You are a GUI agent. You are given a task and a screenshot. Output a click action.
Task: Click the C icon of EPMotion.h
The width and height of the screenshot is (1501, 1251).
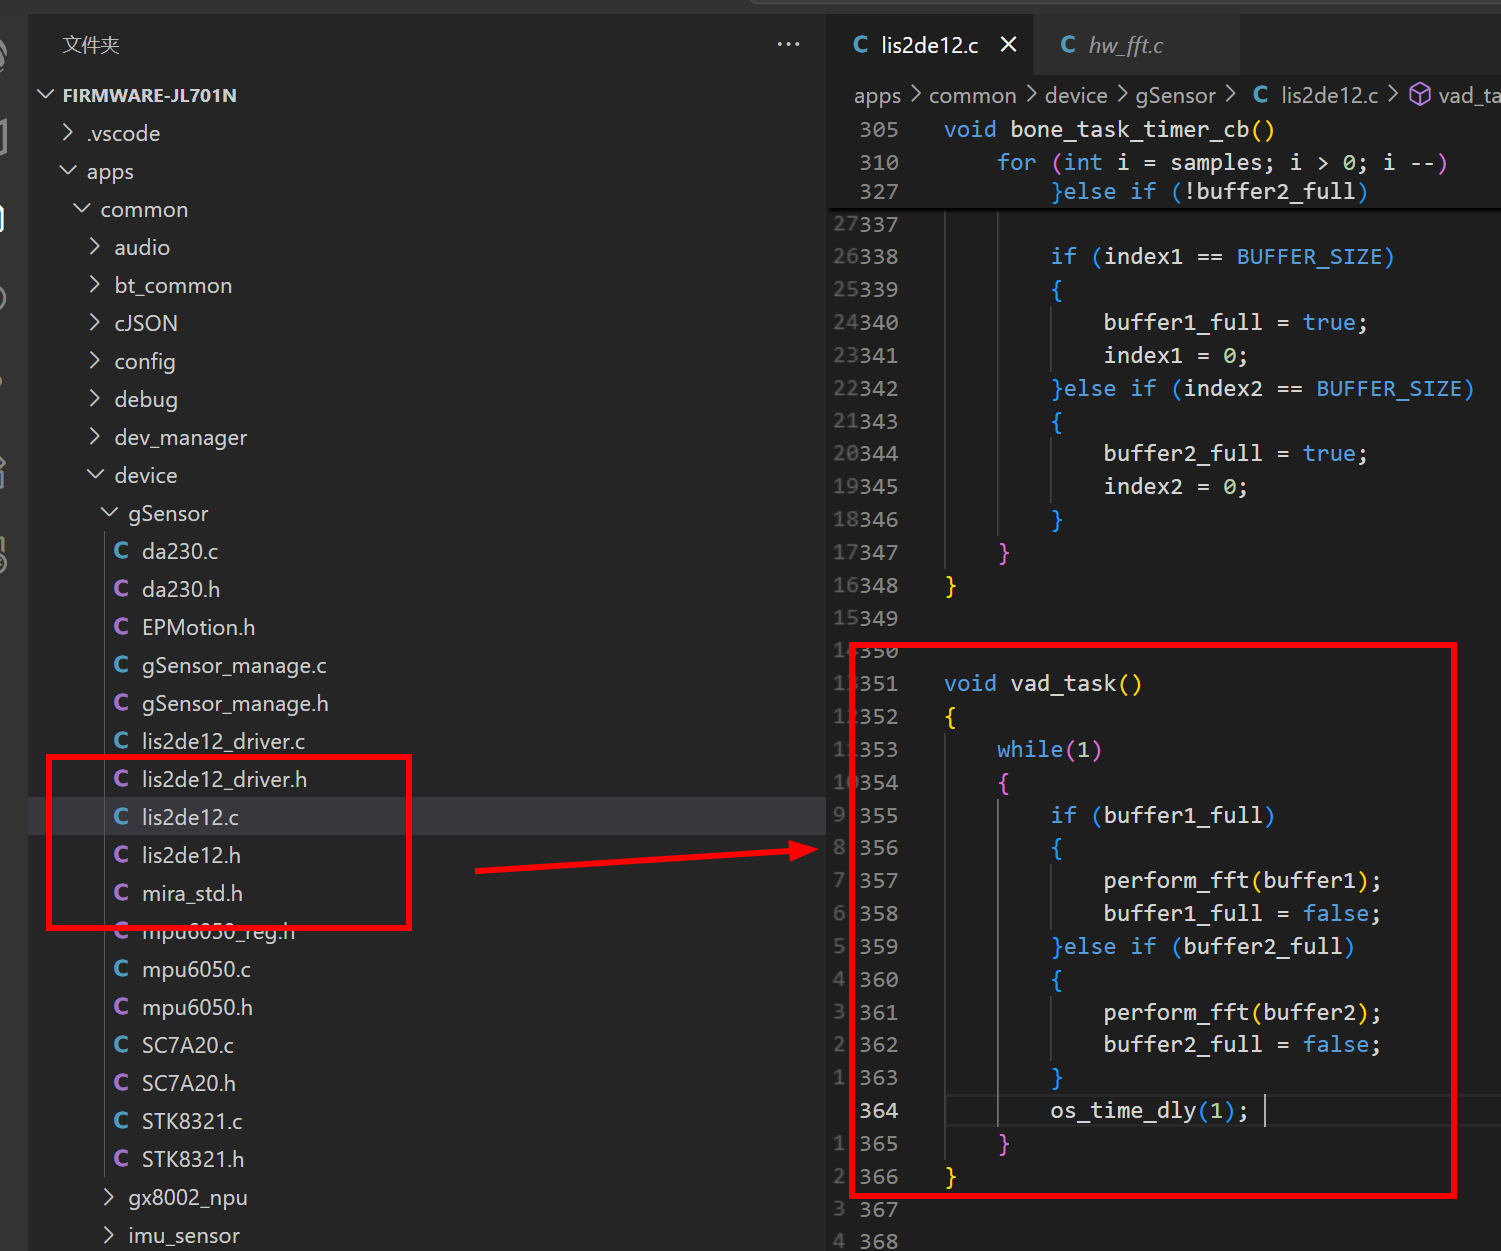pos(121,627)
